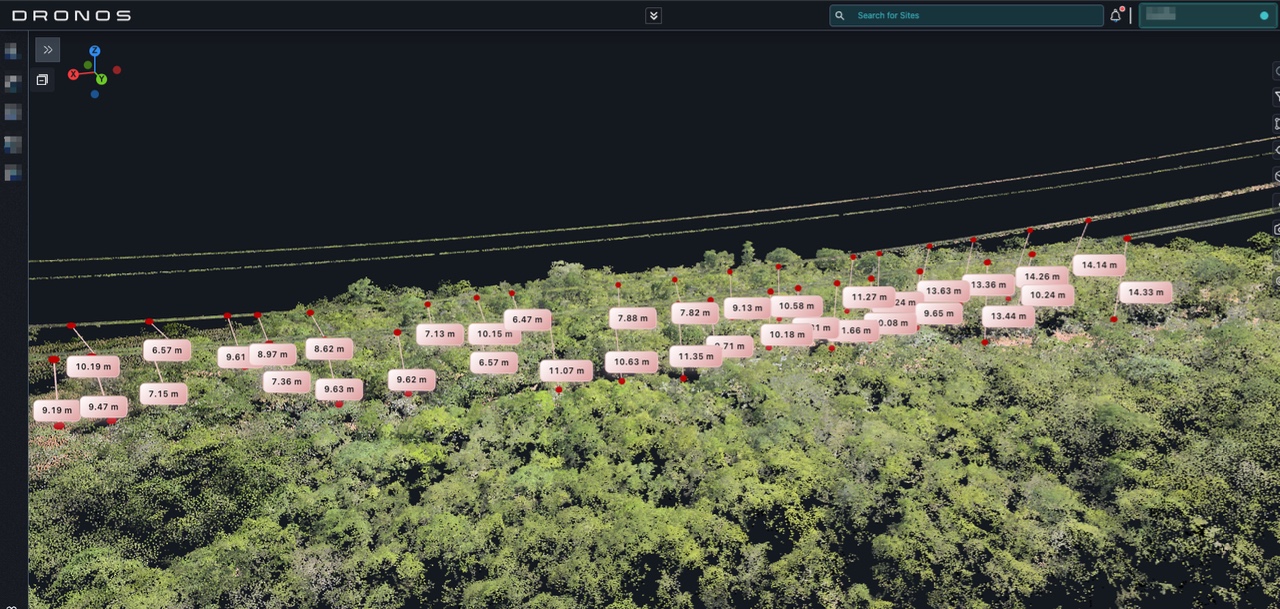This screenshot has width=1280, height=609.
Task: Click the collapse-all stacked minus icon
Action: pos(42,80)
